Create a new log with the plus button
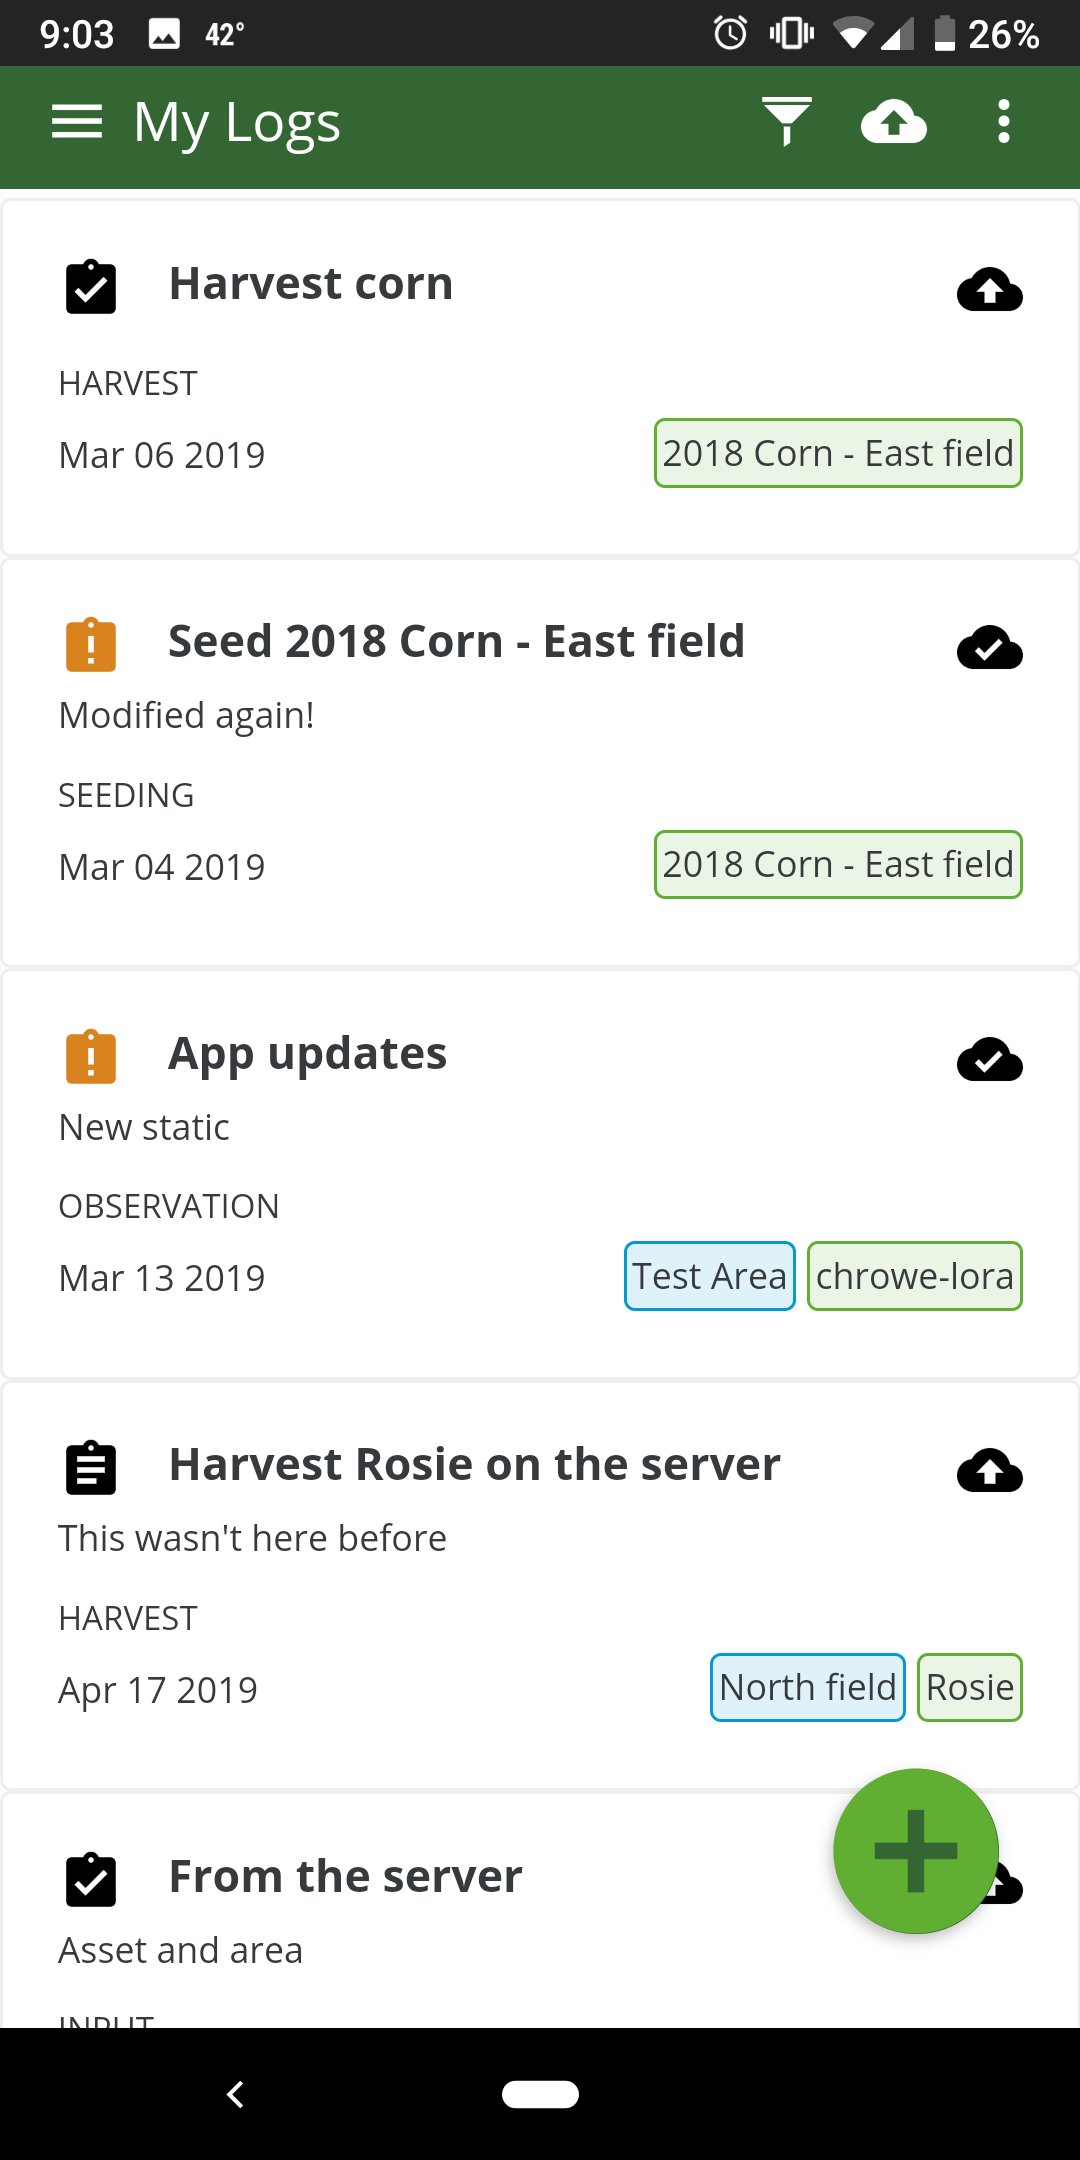 pyautogui.click(x=916, y=1850)
